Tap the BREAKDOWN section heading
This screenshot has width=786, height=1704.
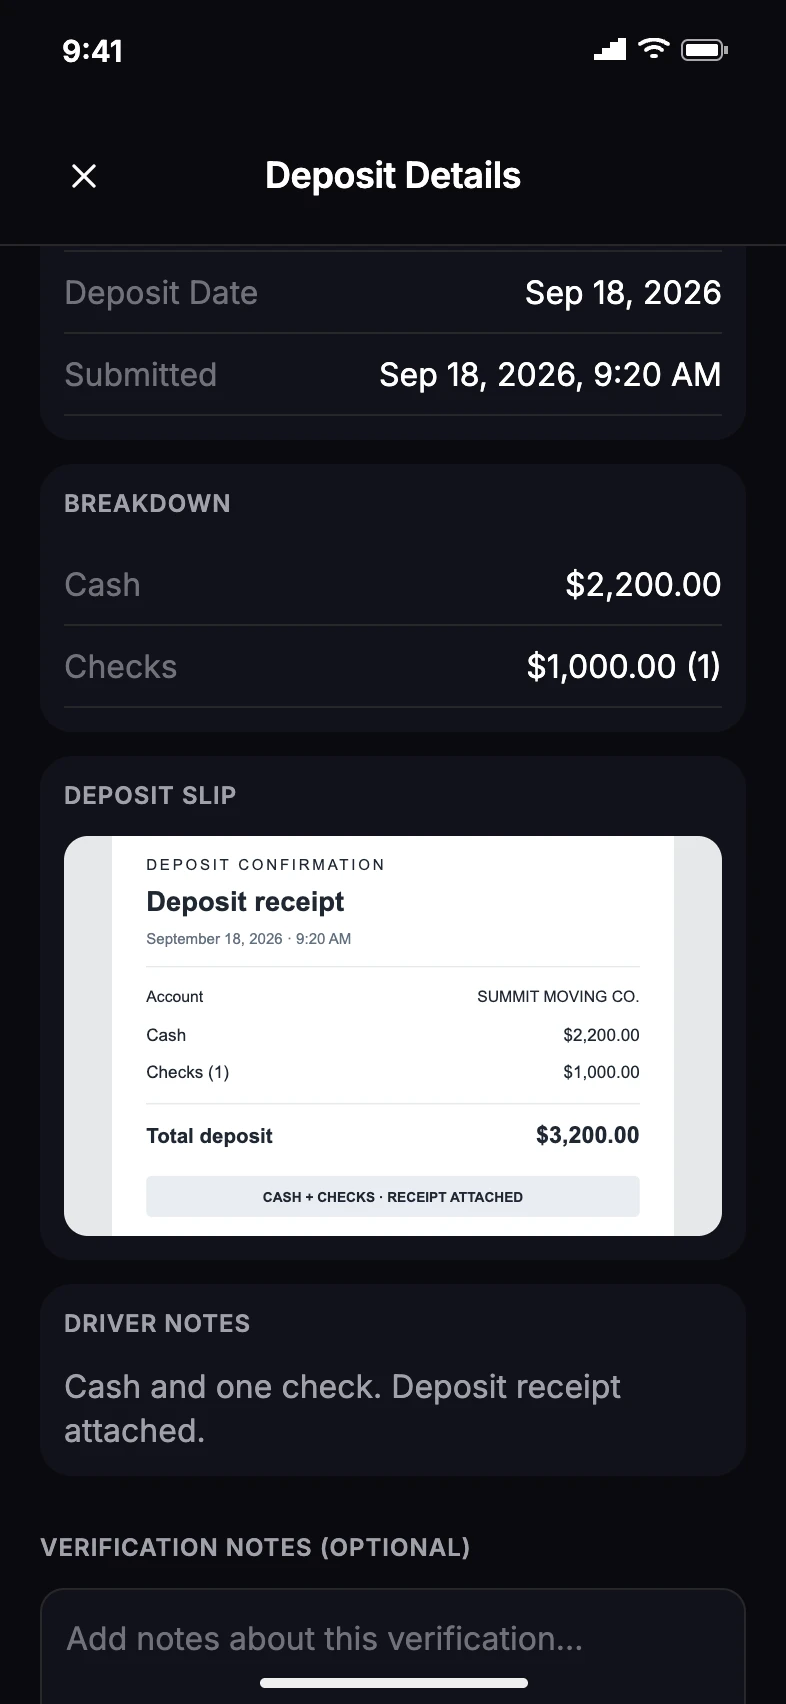click(x=147, y=503)
